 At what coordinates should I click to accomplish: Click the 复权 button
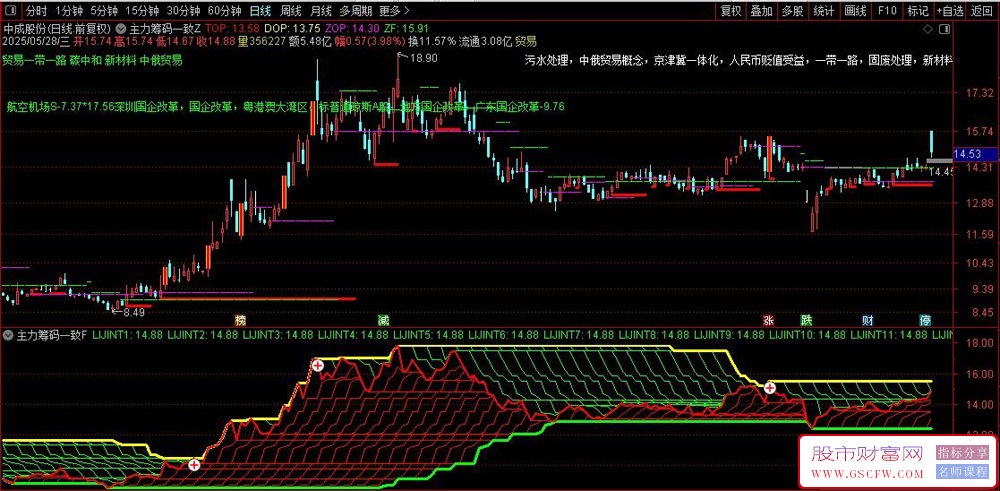[731, 11]
